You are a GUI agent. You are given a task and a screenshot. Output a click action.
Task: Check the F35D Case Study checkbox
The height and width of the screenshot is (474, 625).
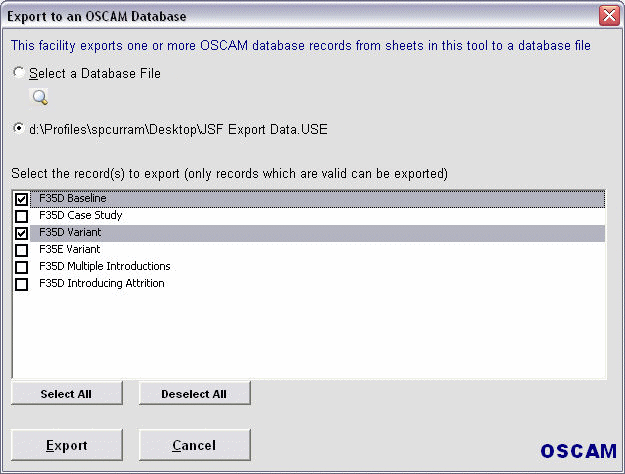point(22,216)
